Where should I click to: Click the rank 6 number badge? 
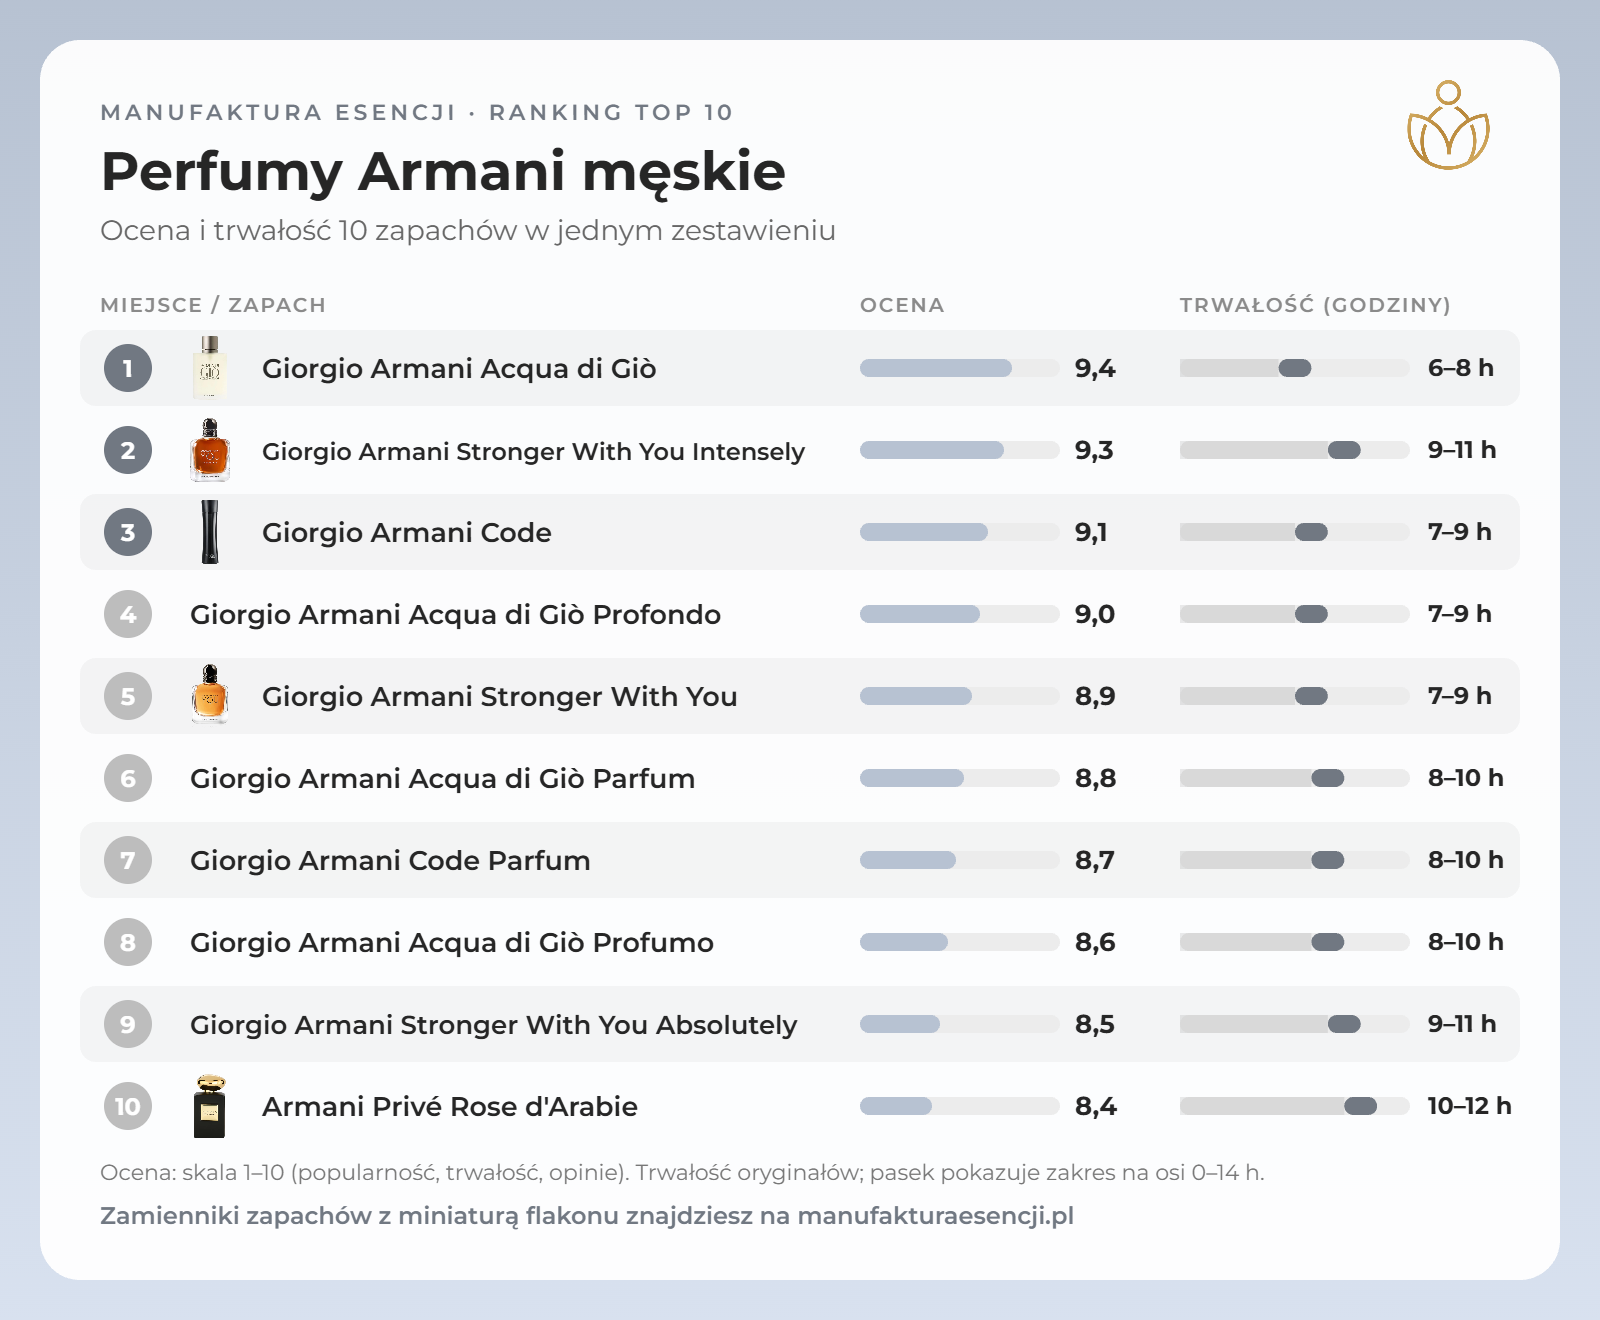click(128, 778)
